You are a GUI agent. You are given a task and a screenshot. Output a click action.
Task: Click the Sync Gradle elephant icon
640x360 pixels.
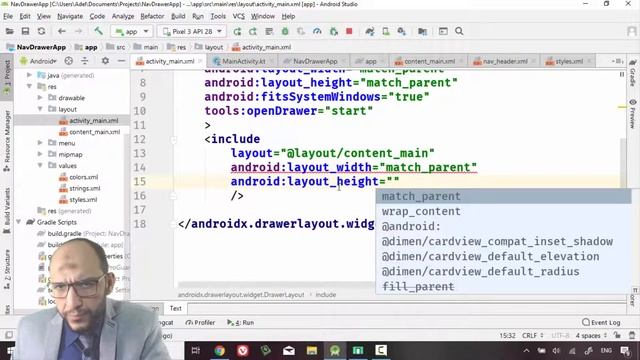[x=370, y=31]
